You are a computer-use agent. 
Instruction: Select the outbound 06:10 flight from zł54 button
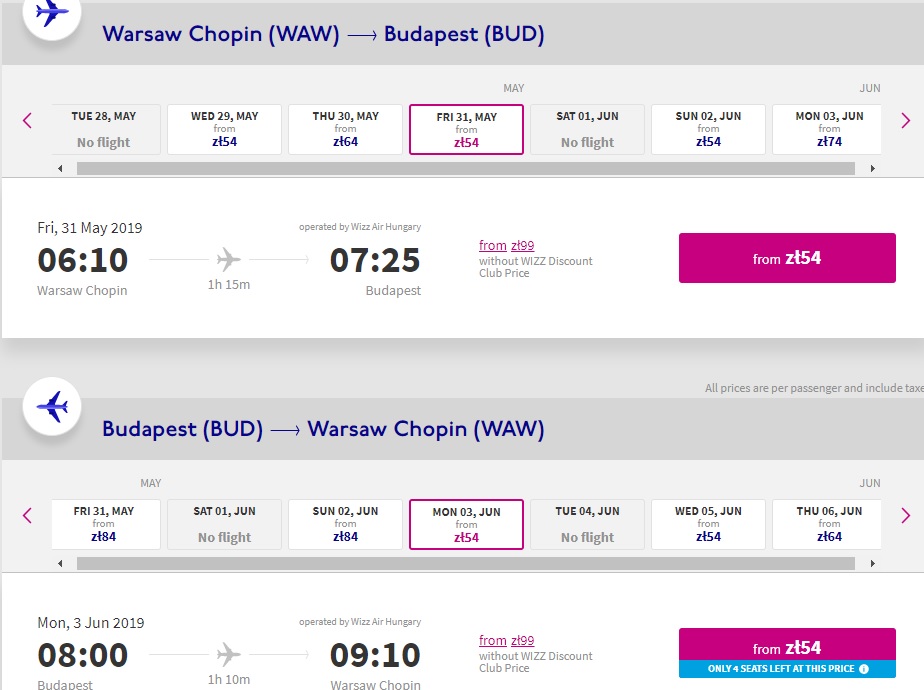point(787,258)
